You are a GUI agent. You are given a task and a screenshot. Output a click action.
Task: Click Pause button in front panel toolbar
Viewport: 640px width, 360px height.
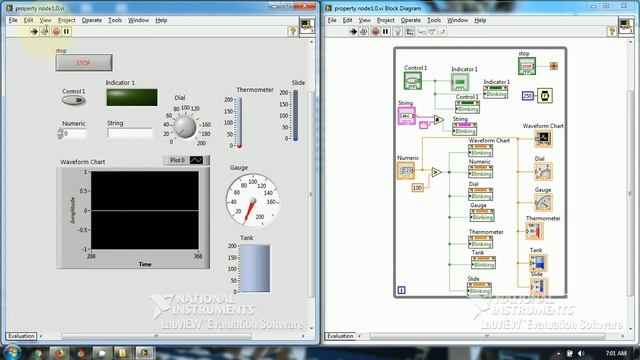click(66, 31)
